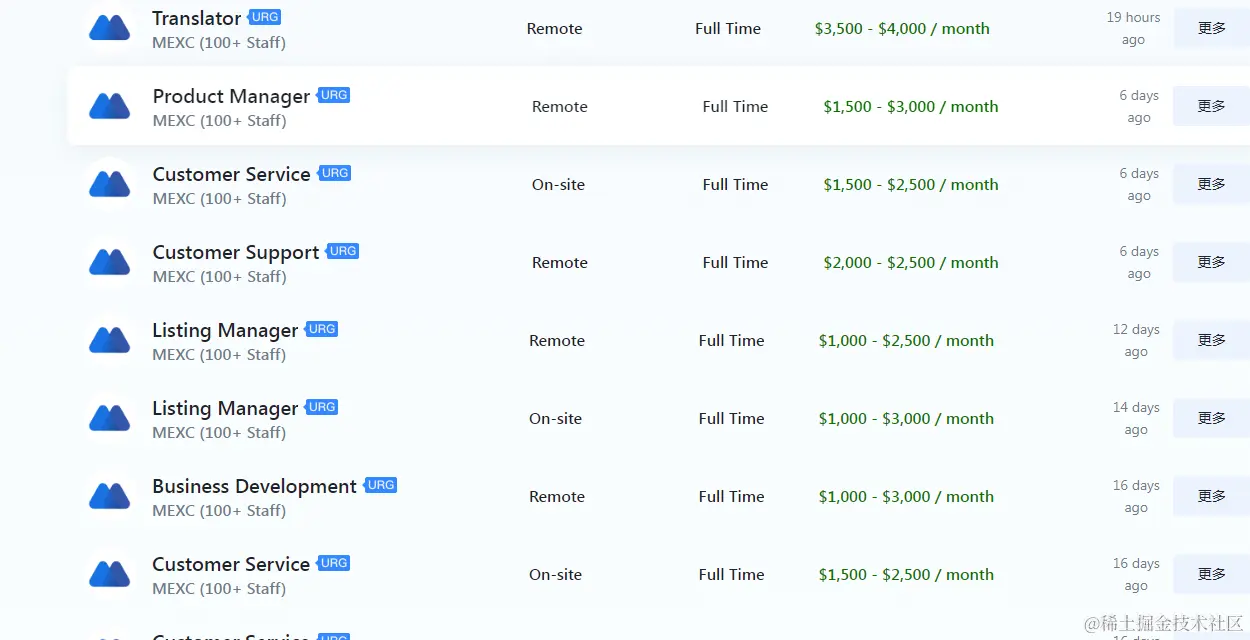Screen dimensions: 1250x640
Task: Click the MEXC logo beside Customer Support
Action: coord(110,262)
